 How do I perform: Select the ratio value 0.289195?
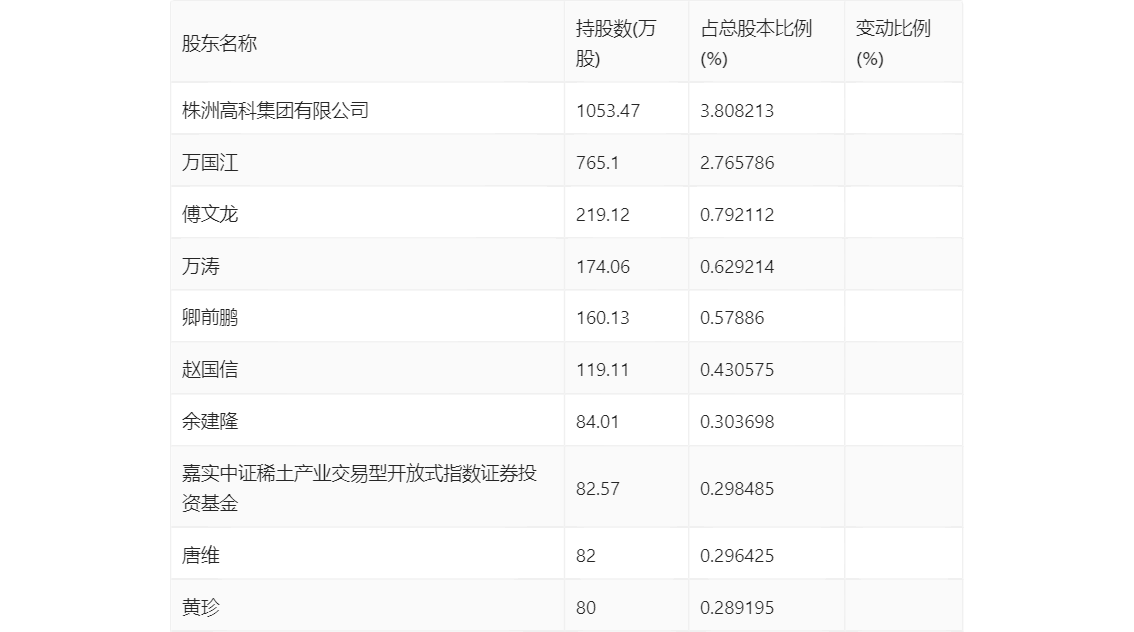pyautogui.click(x=737, y=608)
